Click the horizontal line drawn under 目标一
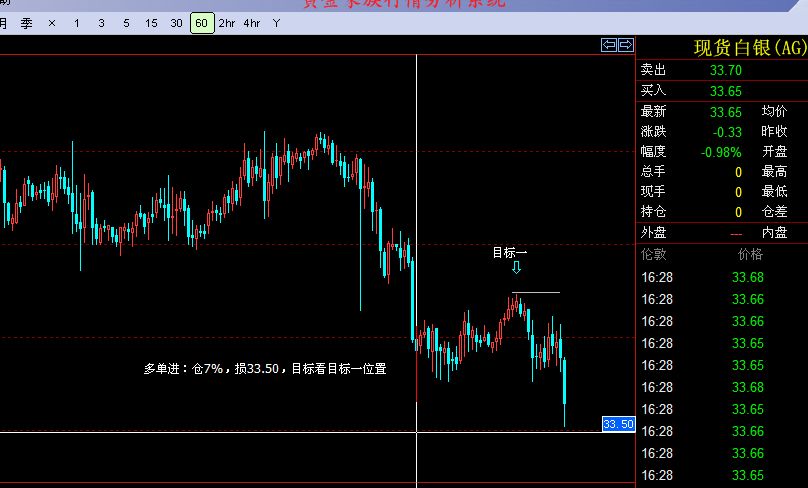Viewport: 808px width, 488px height. pyautogui.click(x=536, y=292)
